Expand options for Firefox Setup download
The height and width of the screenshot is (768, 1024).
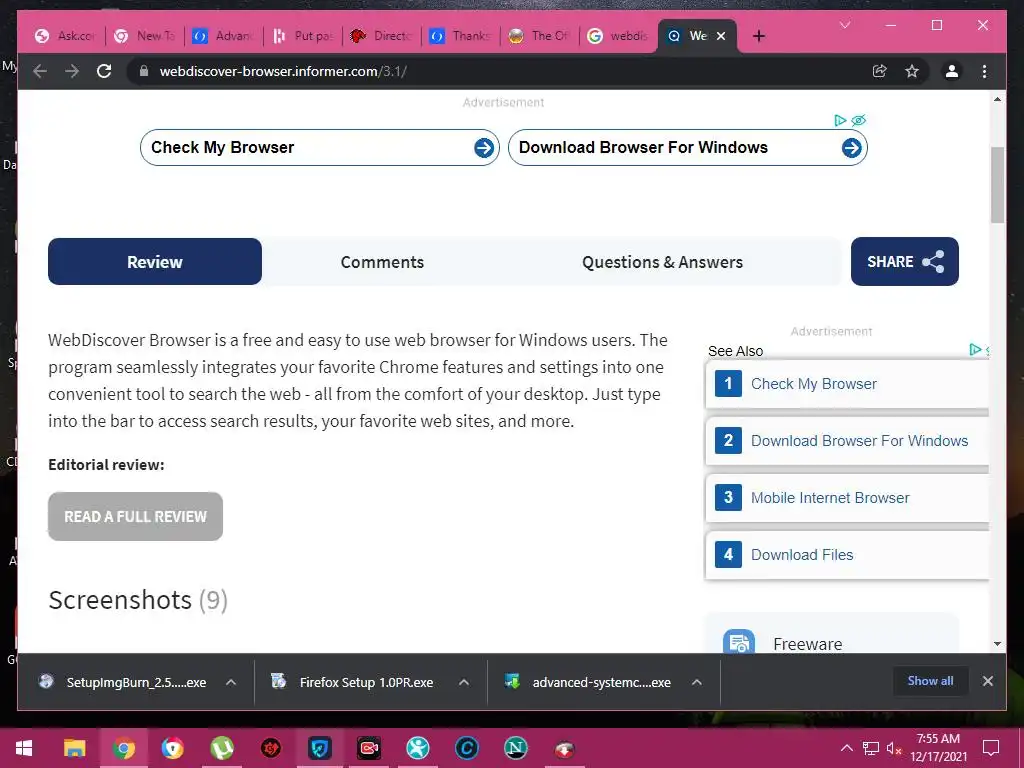click(x=464, y=682)
